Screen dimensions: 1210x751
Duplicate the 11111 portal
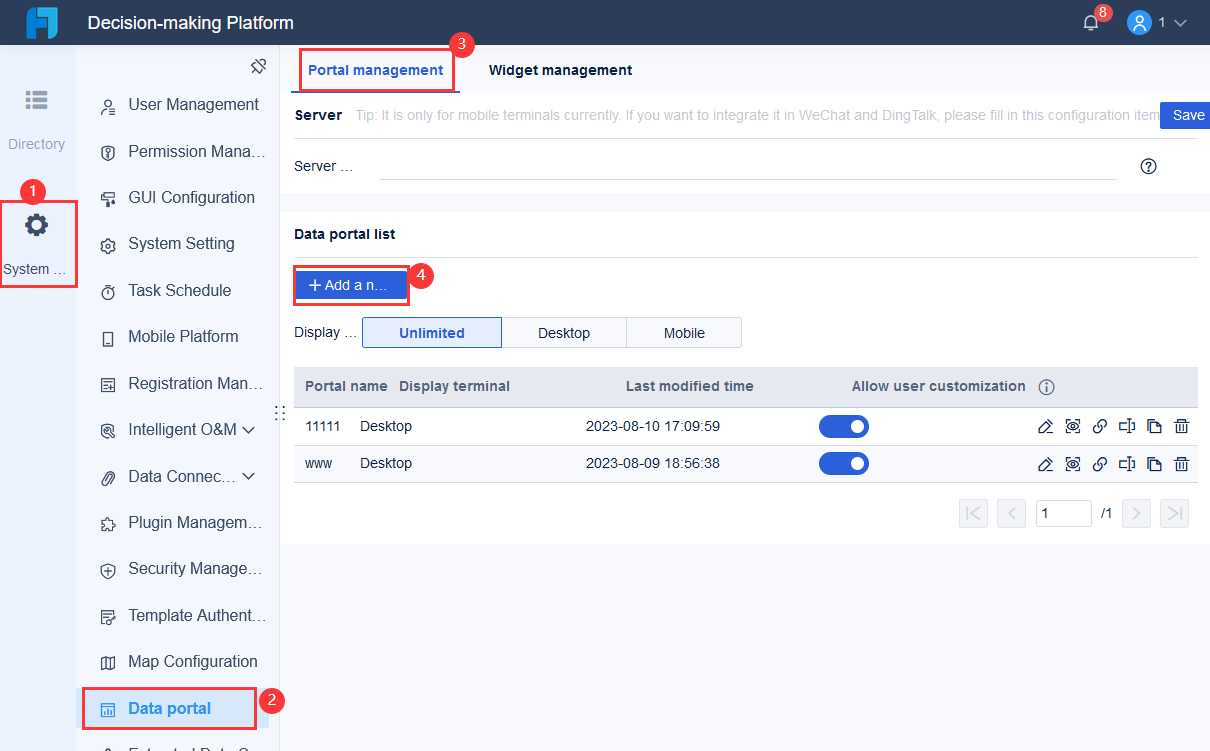point(1154,426)
